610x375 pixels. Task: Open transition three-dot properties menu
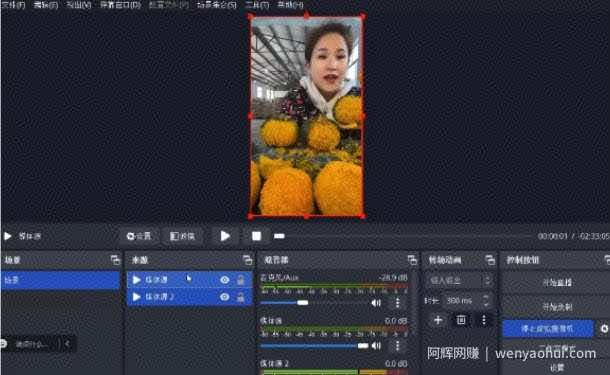tap(484, 320)
